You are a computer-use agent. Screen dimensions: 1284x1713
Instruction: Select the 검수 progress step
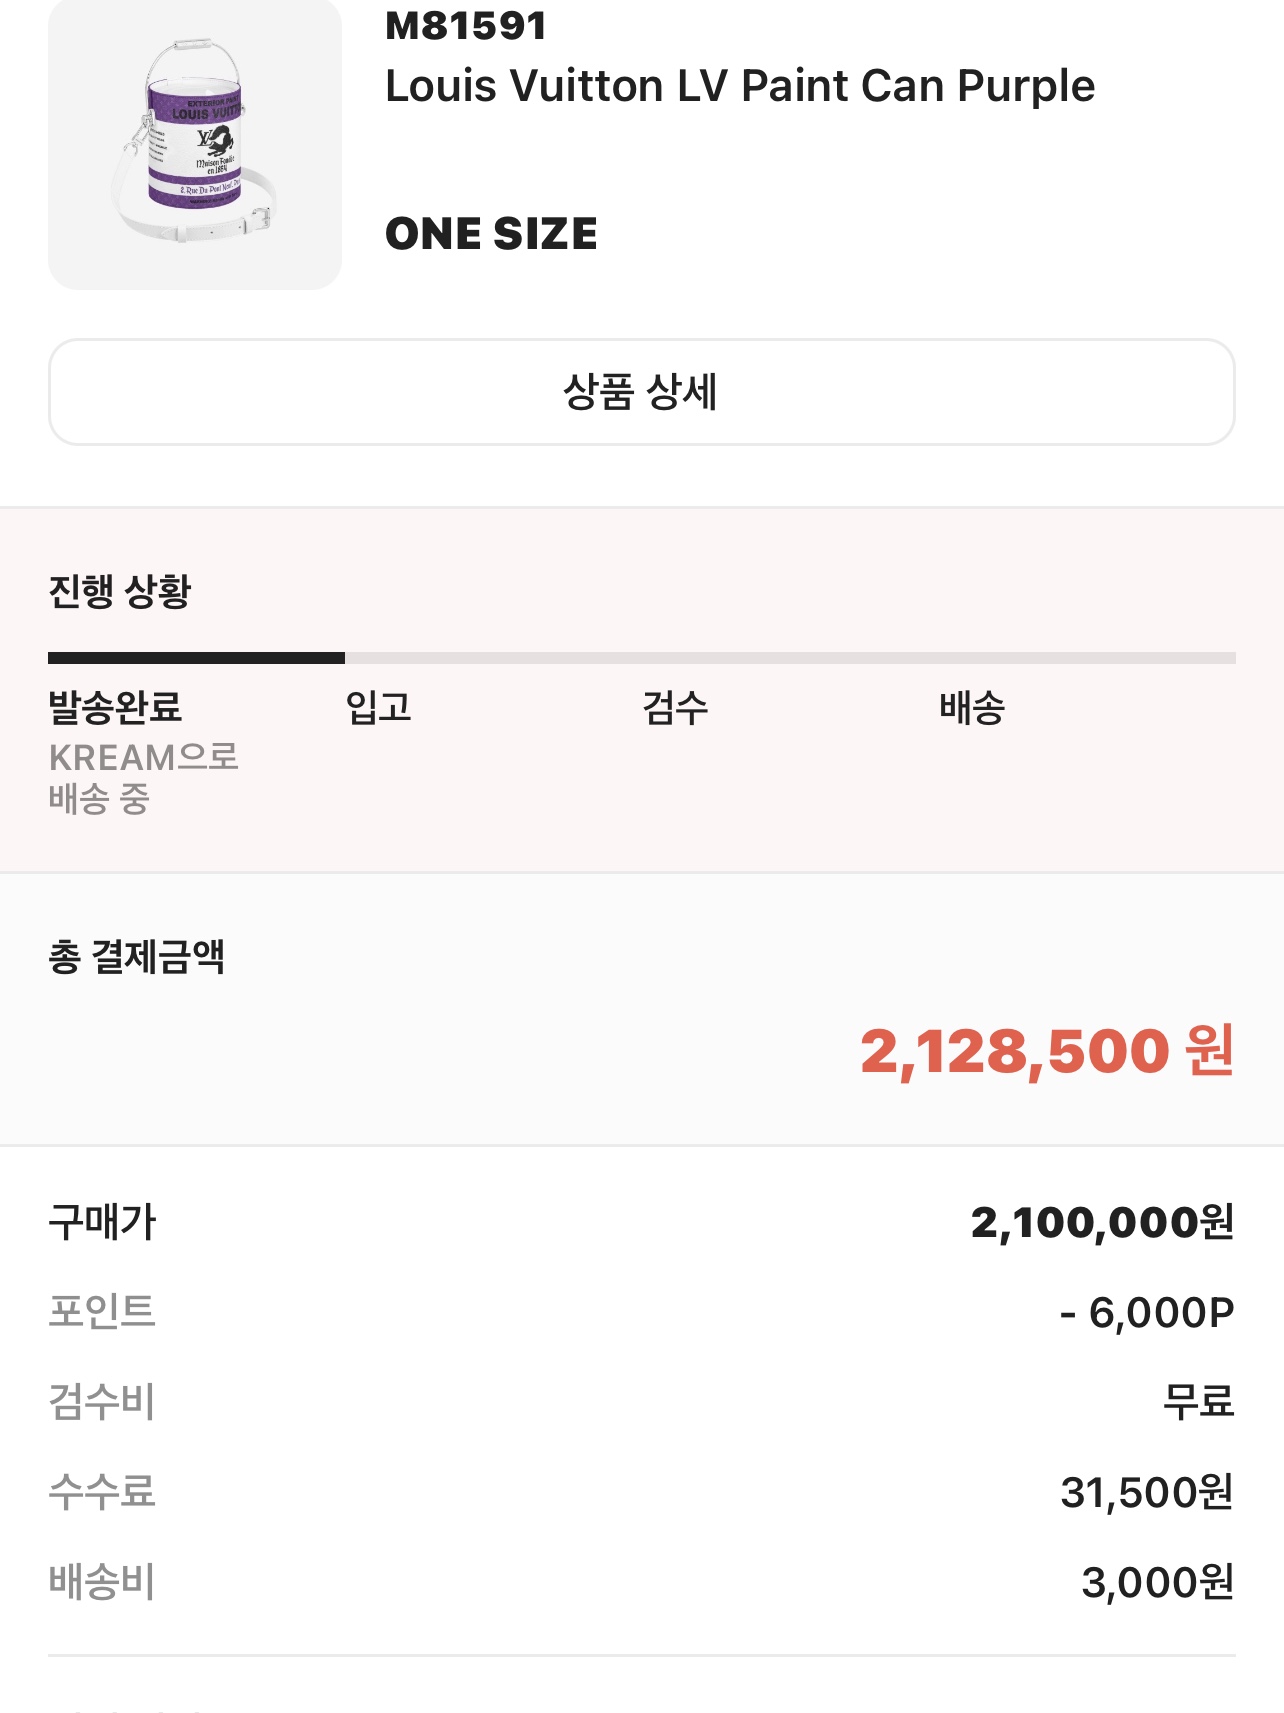(x=675, y=707)
